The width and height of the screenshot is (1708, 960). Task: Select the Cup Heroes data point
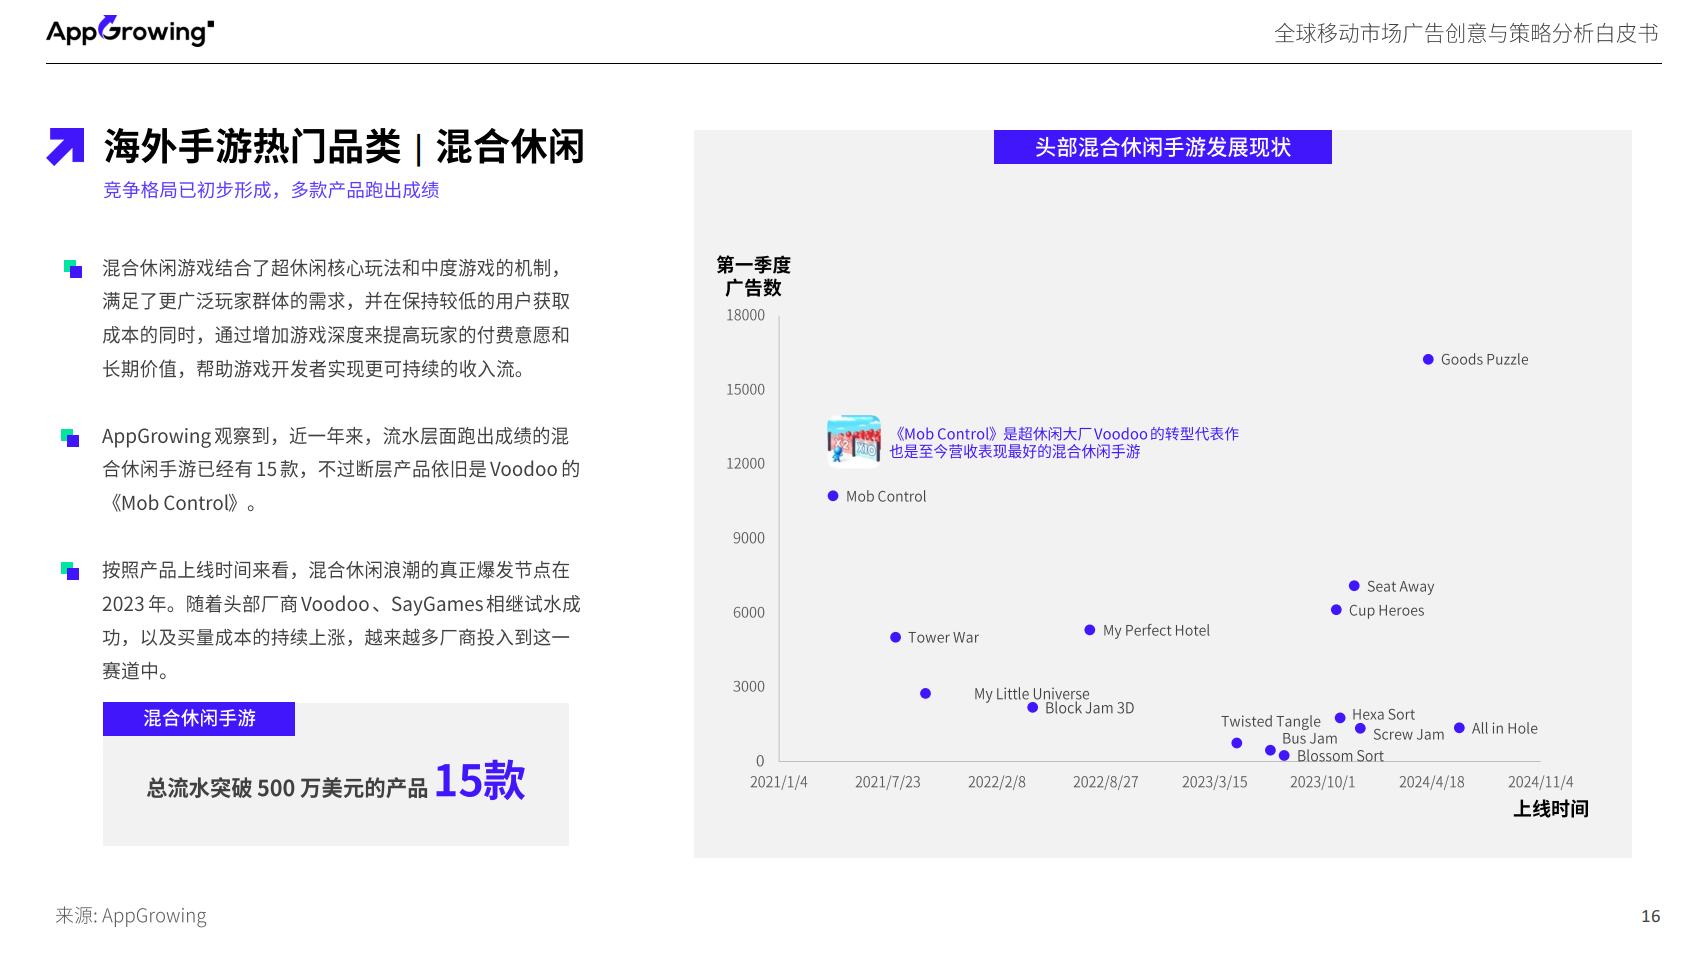tap(1336, 610)
